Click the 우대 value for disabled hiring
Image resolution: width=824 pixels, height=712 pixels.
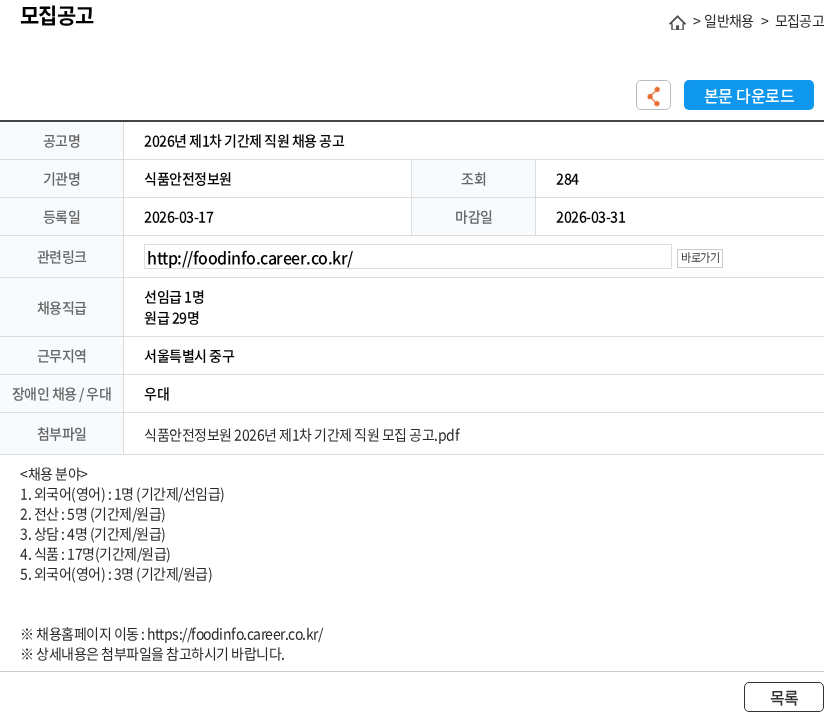157,394
